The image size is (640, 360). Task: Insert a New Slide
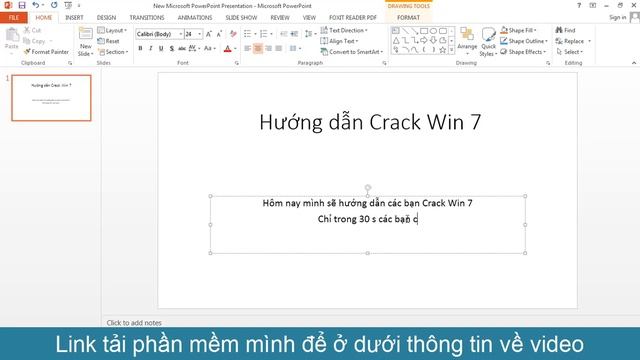[86, 42]
